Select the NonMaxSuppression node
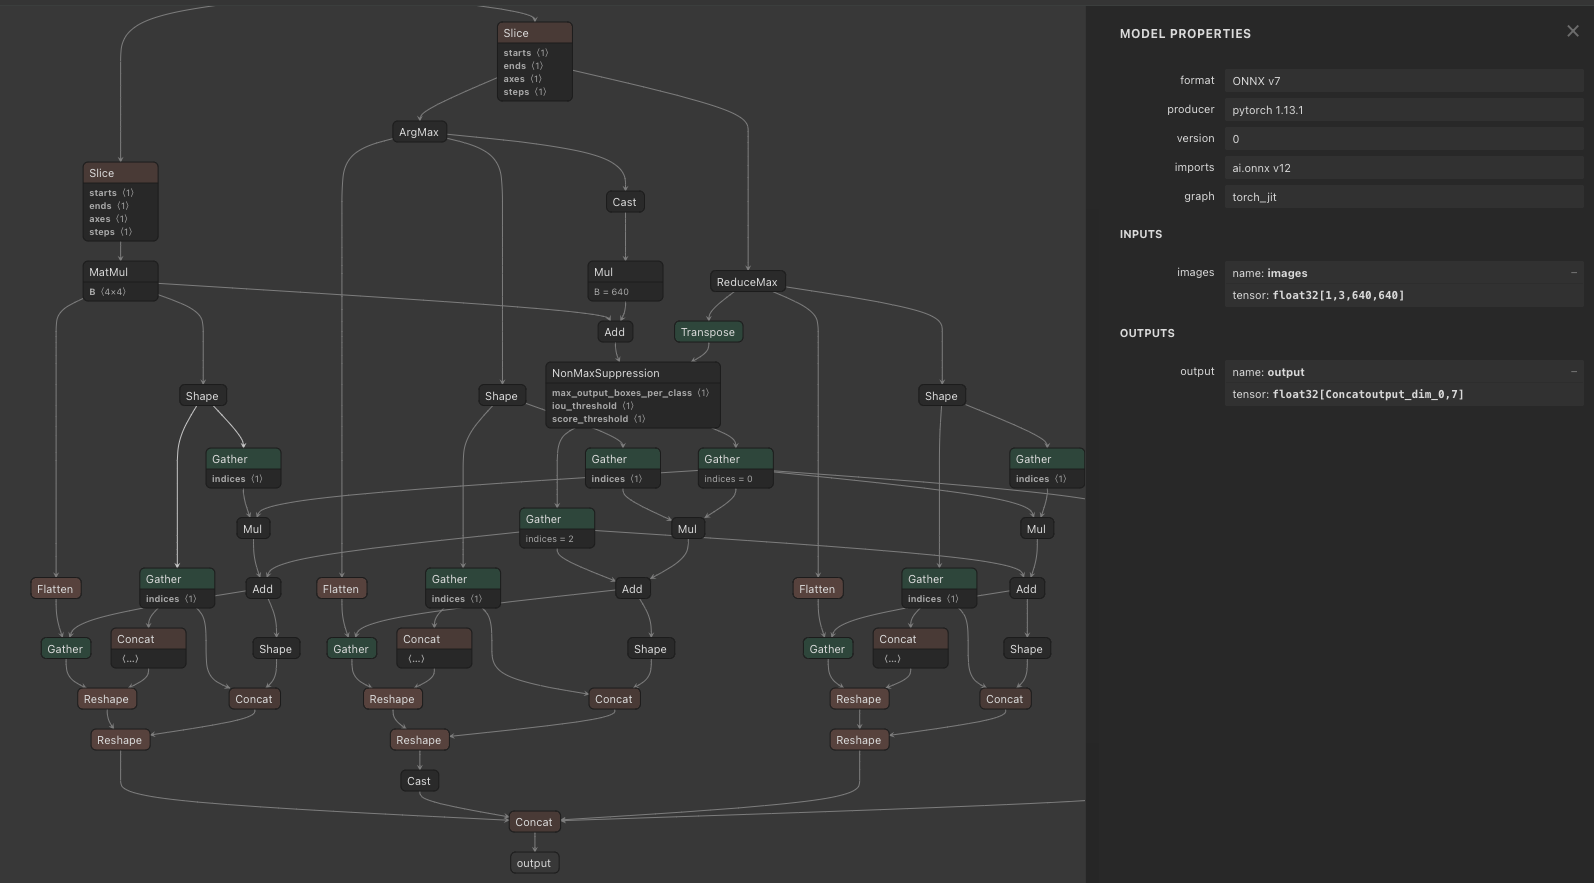 click(x=605, y=373)
